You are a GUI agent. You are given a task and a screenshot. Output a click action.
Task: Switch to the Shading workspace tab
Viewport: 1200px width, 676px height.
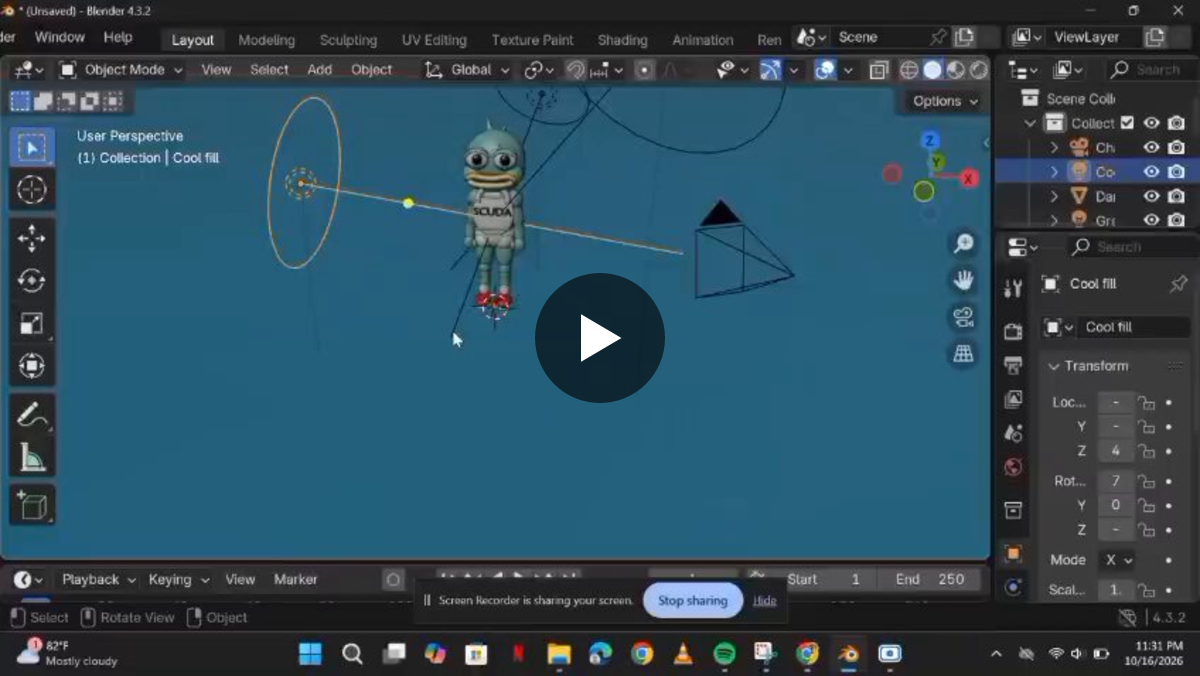[622, 40]
